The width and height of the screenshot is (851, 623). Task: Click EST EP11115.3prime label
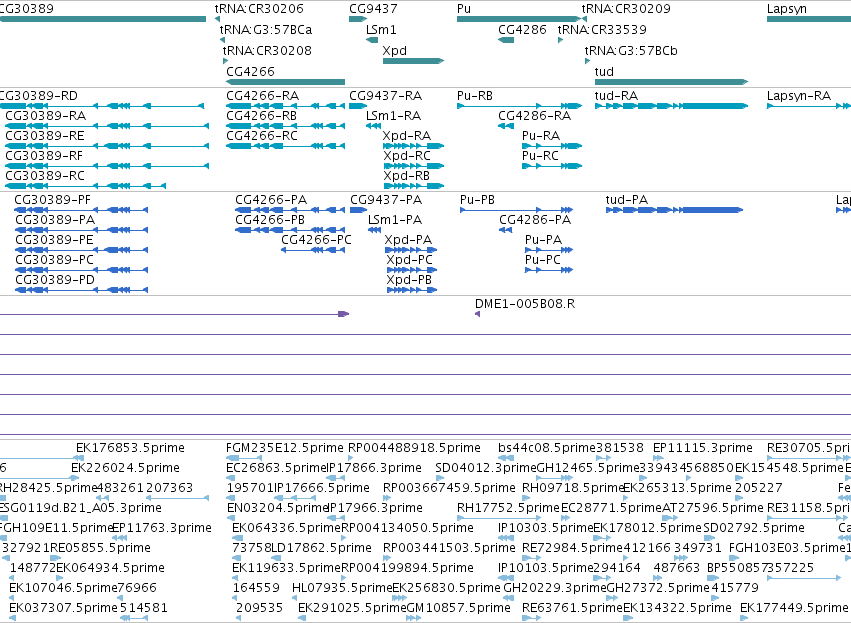(x=703, y=448)
